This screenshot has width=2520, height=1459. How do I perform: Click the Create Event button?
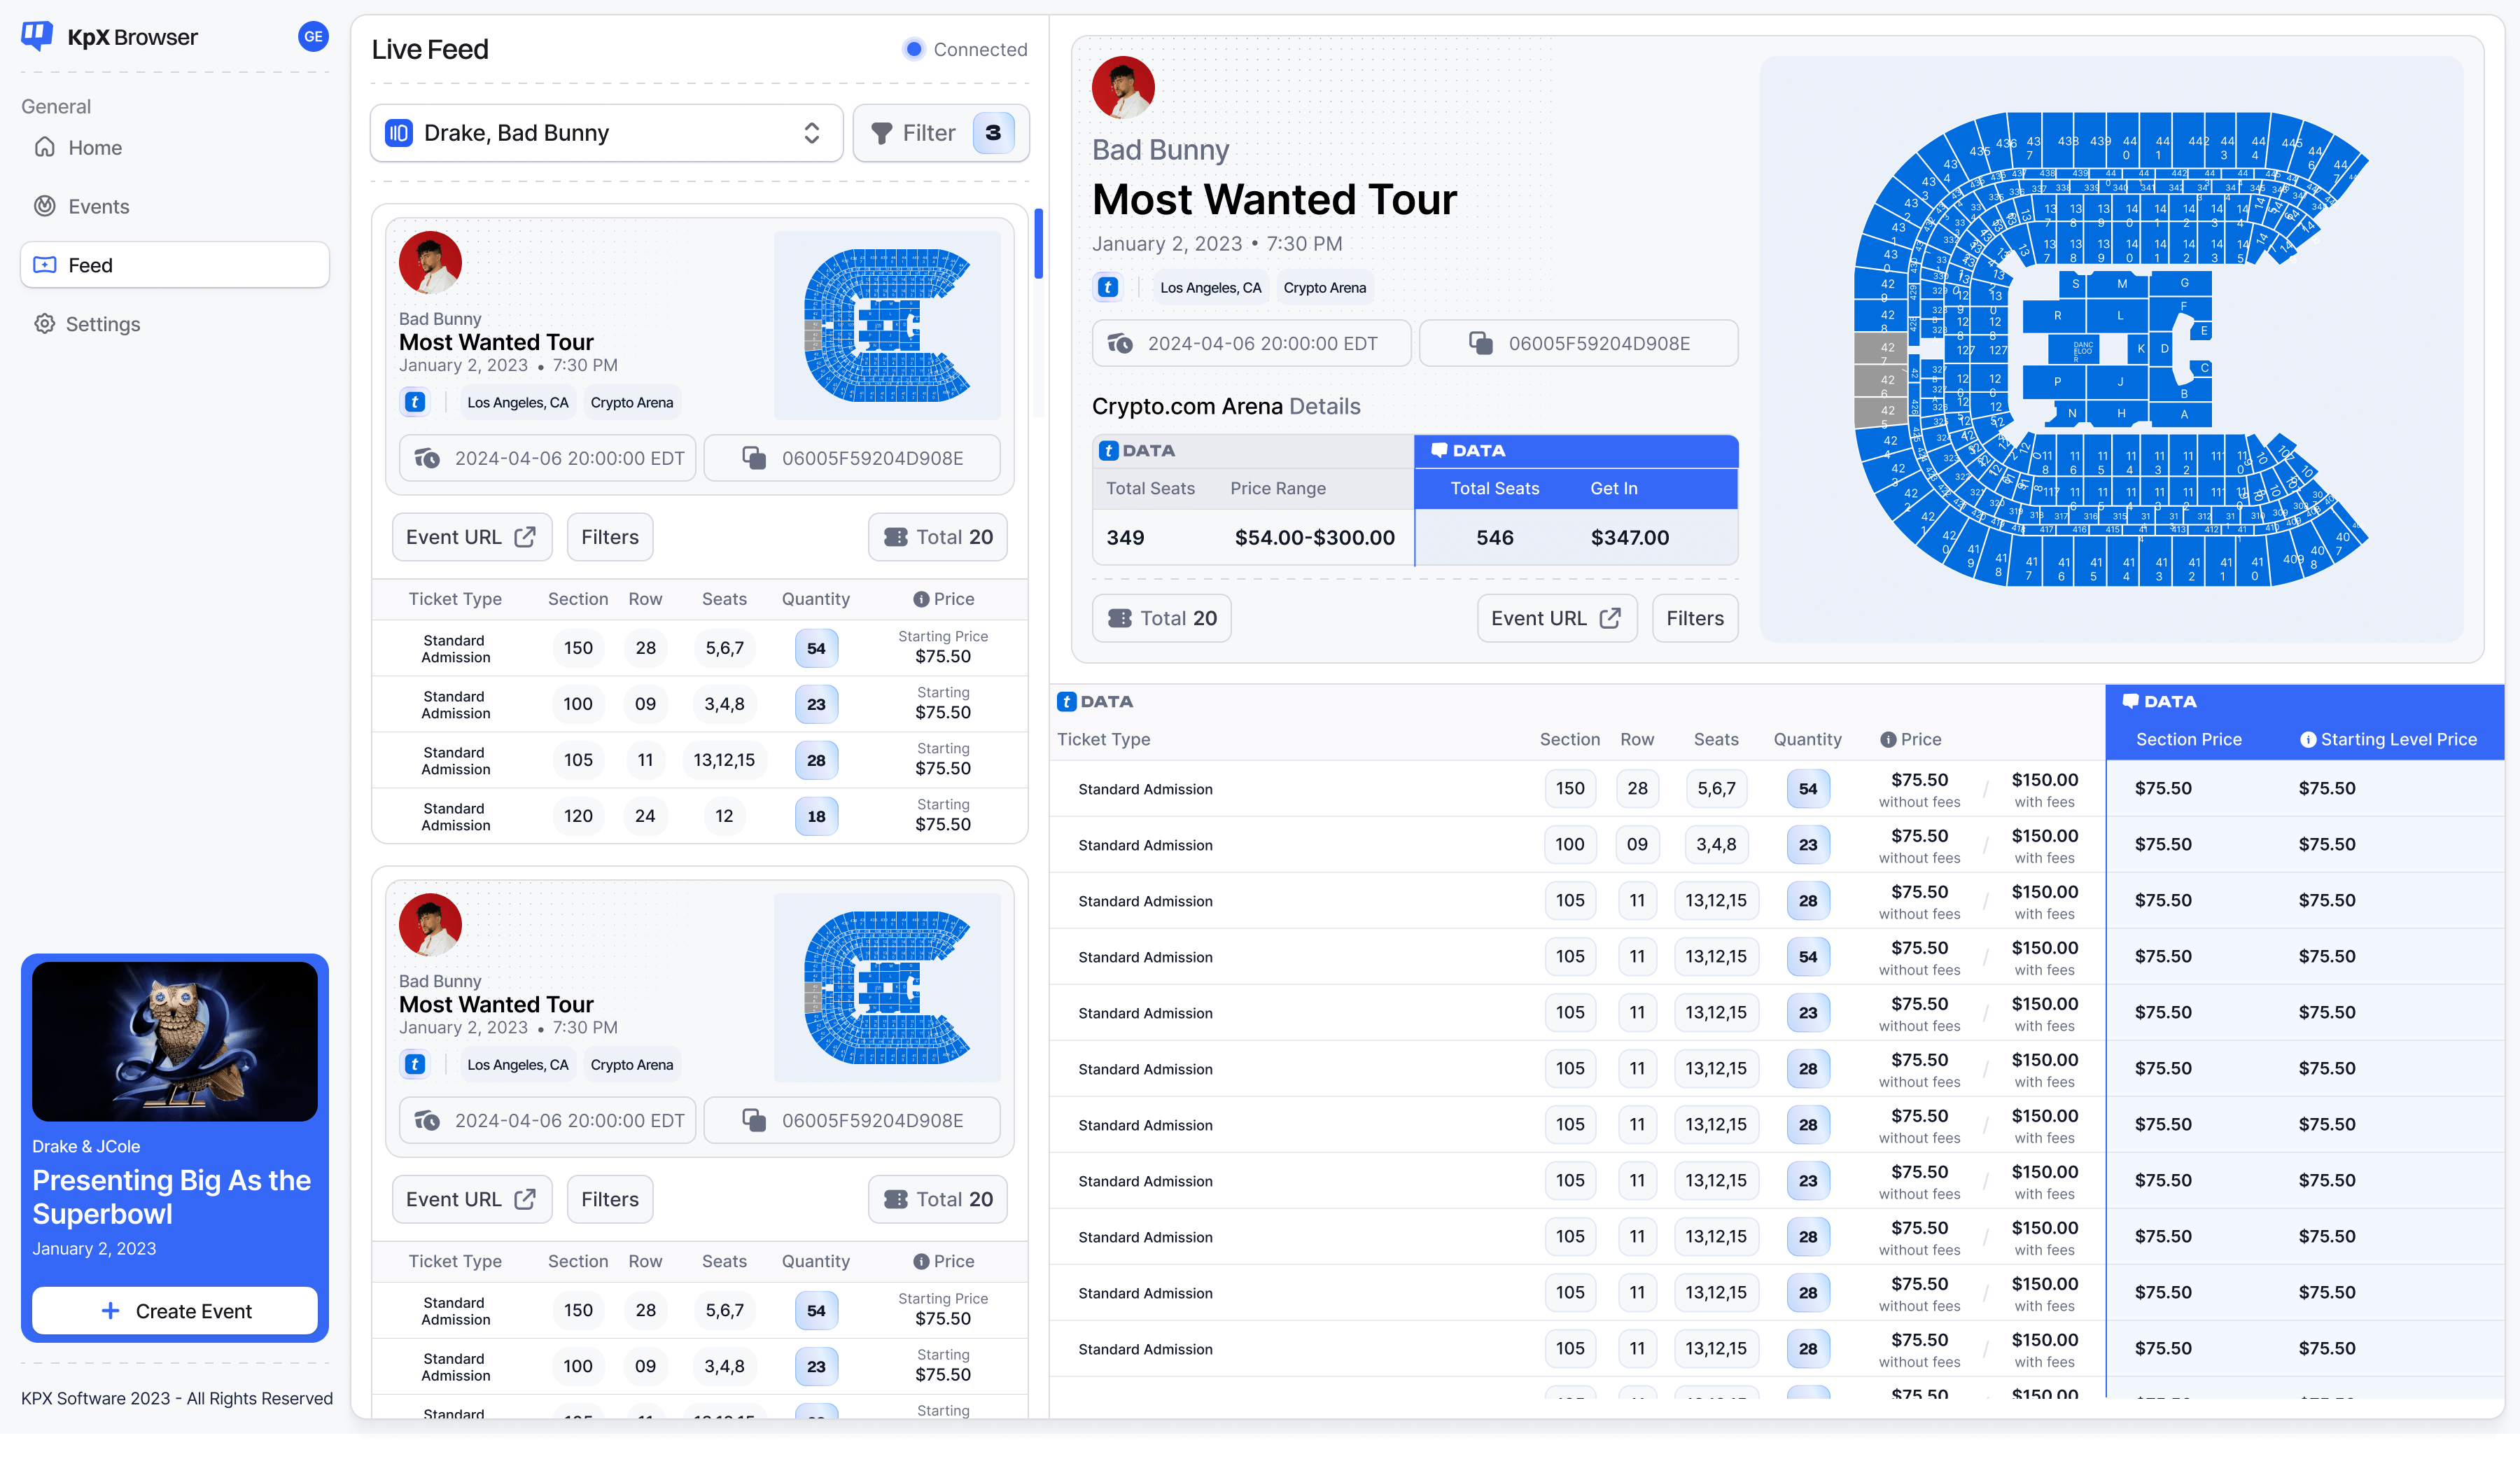(175, 1311)
